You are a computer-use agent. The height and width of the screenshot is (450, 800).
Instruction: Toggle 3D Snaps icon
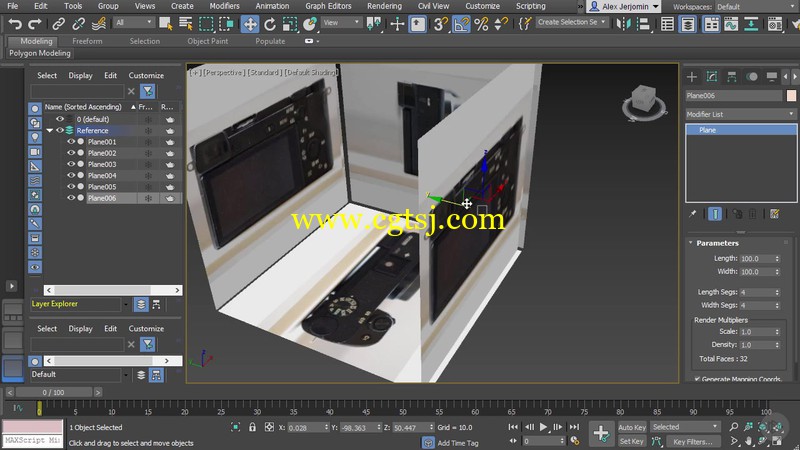click(441, 23)
